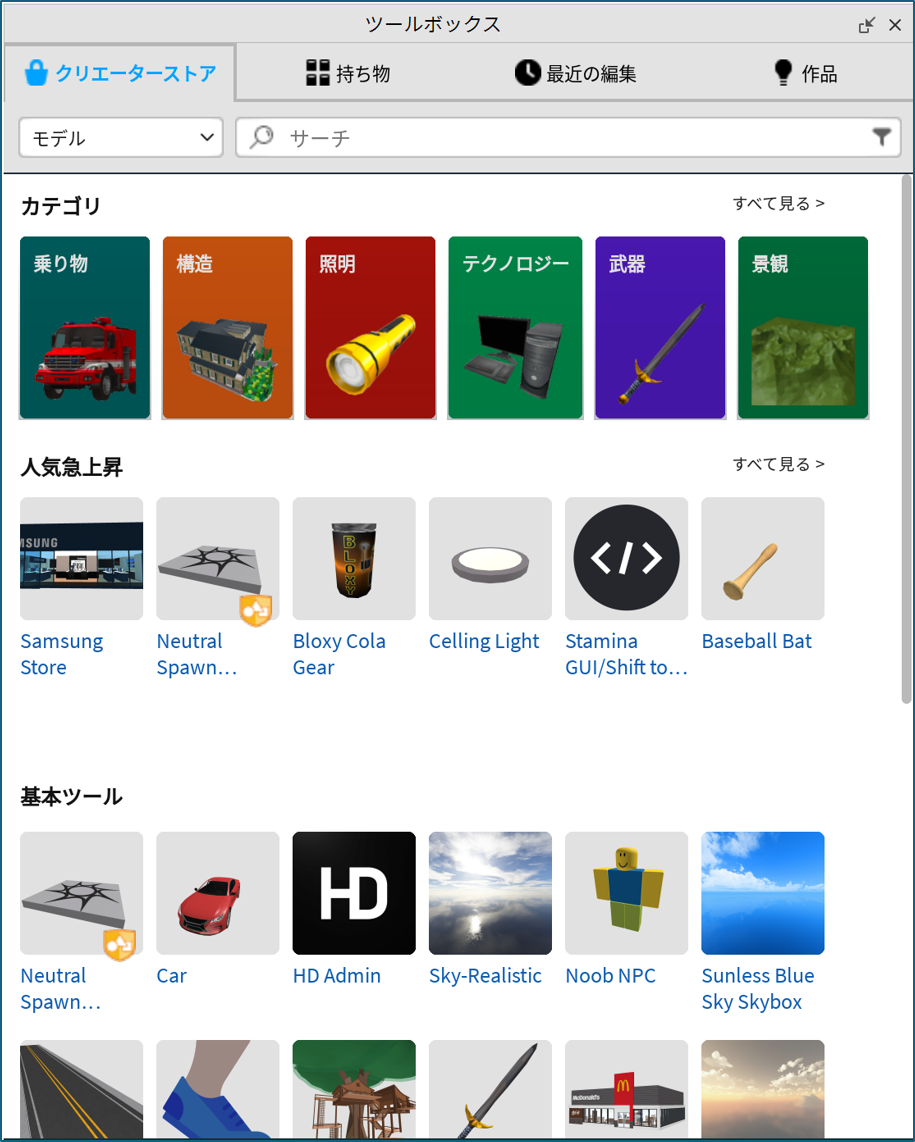The height and width of the screenshot is (1142, 915).
Task: Expand カテゴリ with すべて見る link
Action: tap(778, 203)
